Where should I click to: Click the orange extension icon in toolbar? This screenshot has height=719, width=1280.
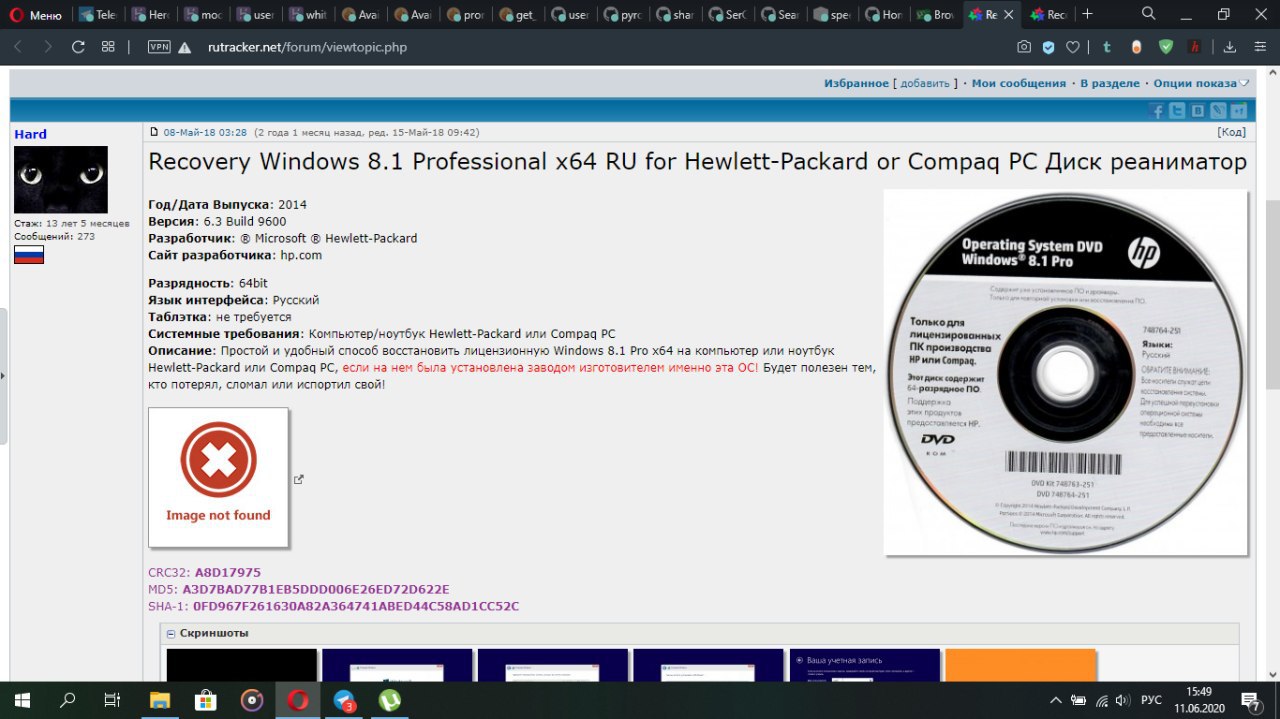[x=1136, y=47]
